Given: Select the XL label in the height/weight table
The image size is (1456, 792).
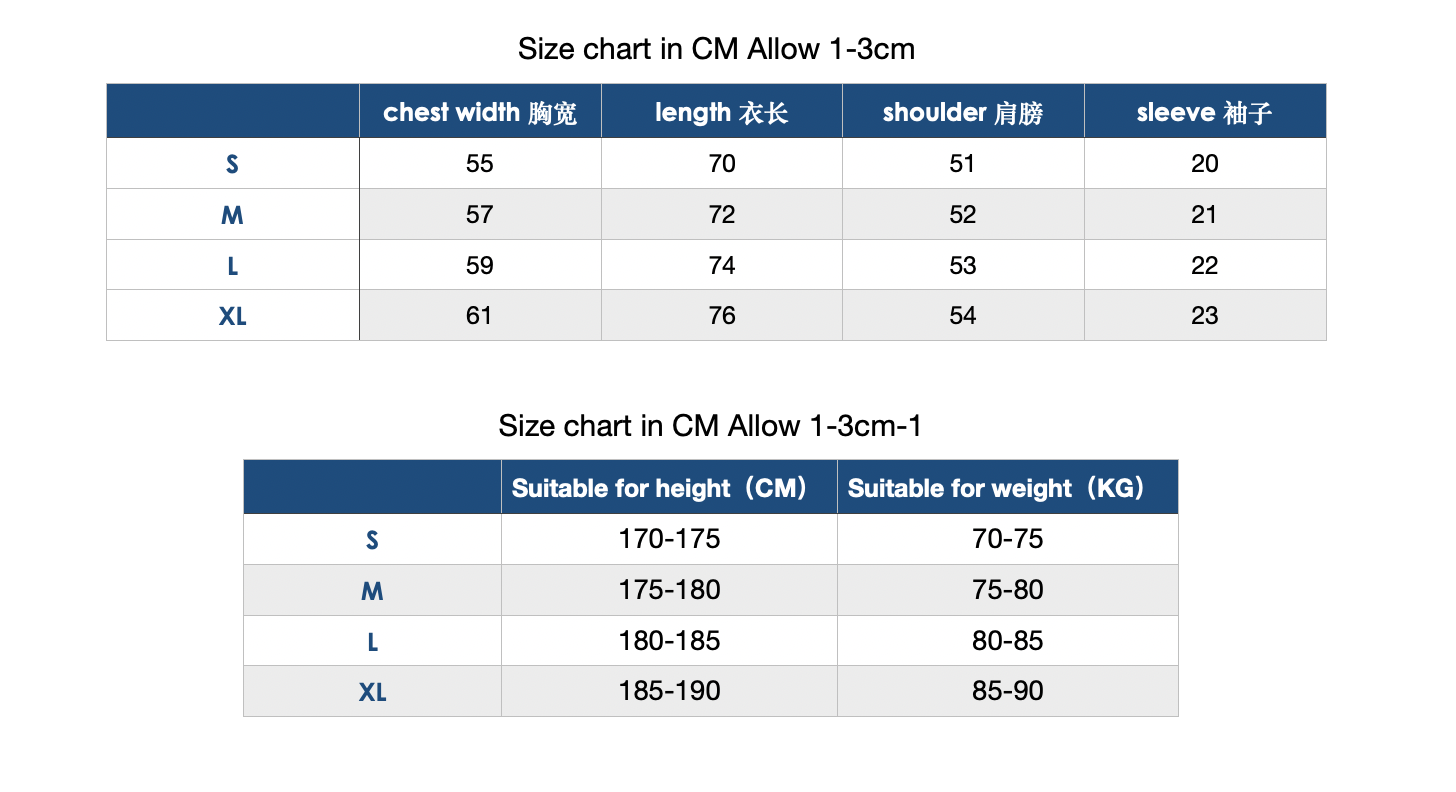Looking at the screenshot, I should point(372,692).
